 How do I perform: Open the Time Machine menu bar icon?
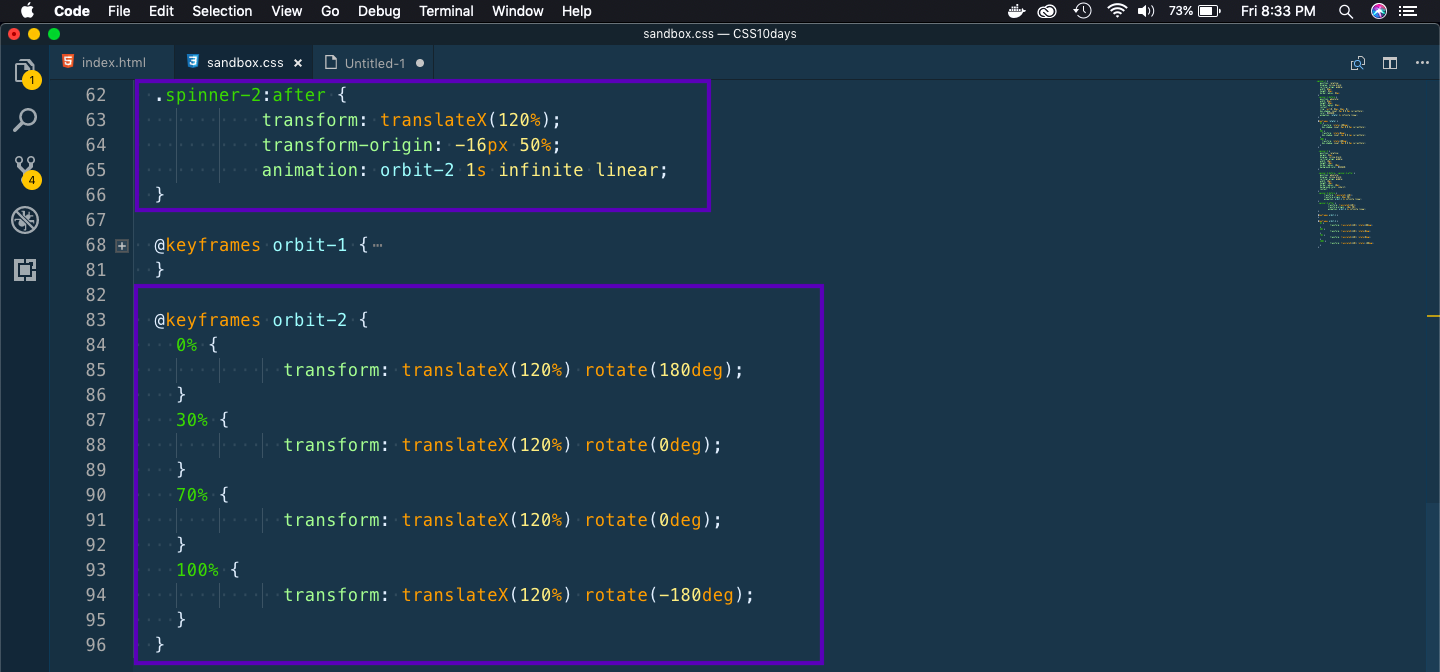tap(1083, 11)
